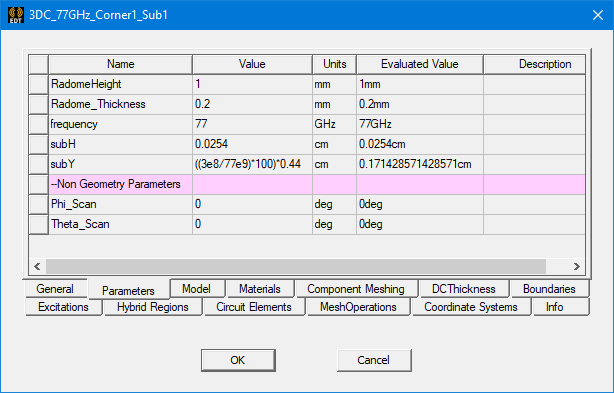This screenshot has width=614, height=393.
Task: Open the Boundaries tab
Action: tap(549, 289)
